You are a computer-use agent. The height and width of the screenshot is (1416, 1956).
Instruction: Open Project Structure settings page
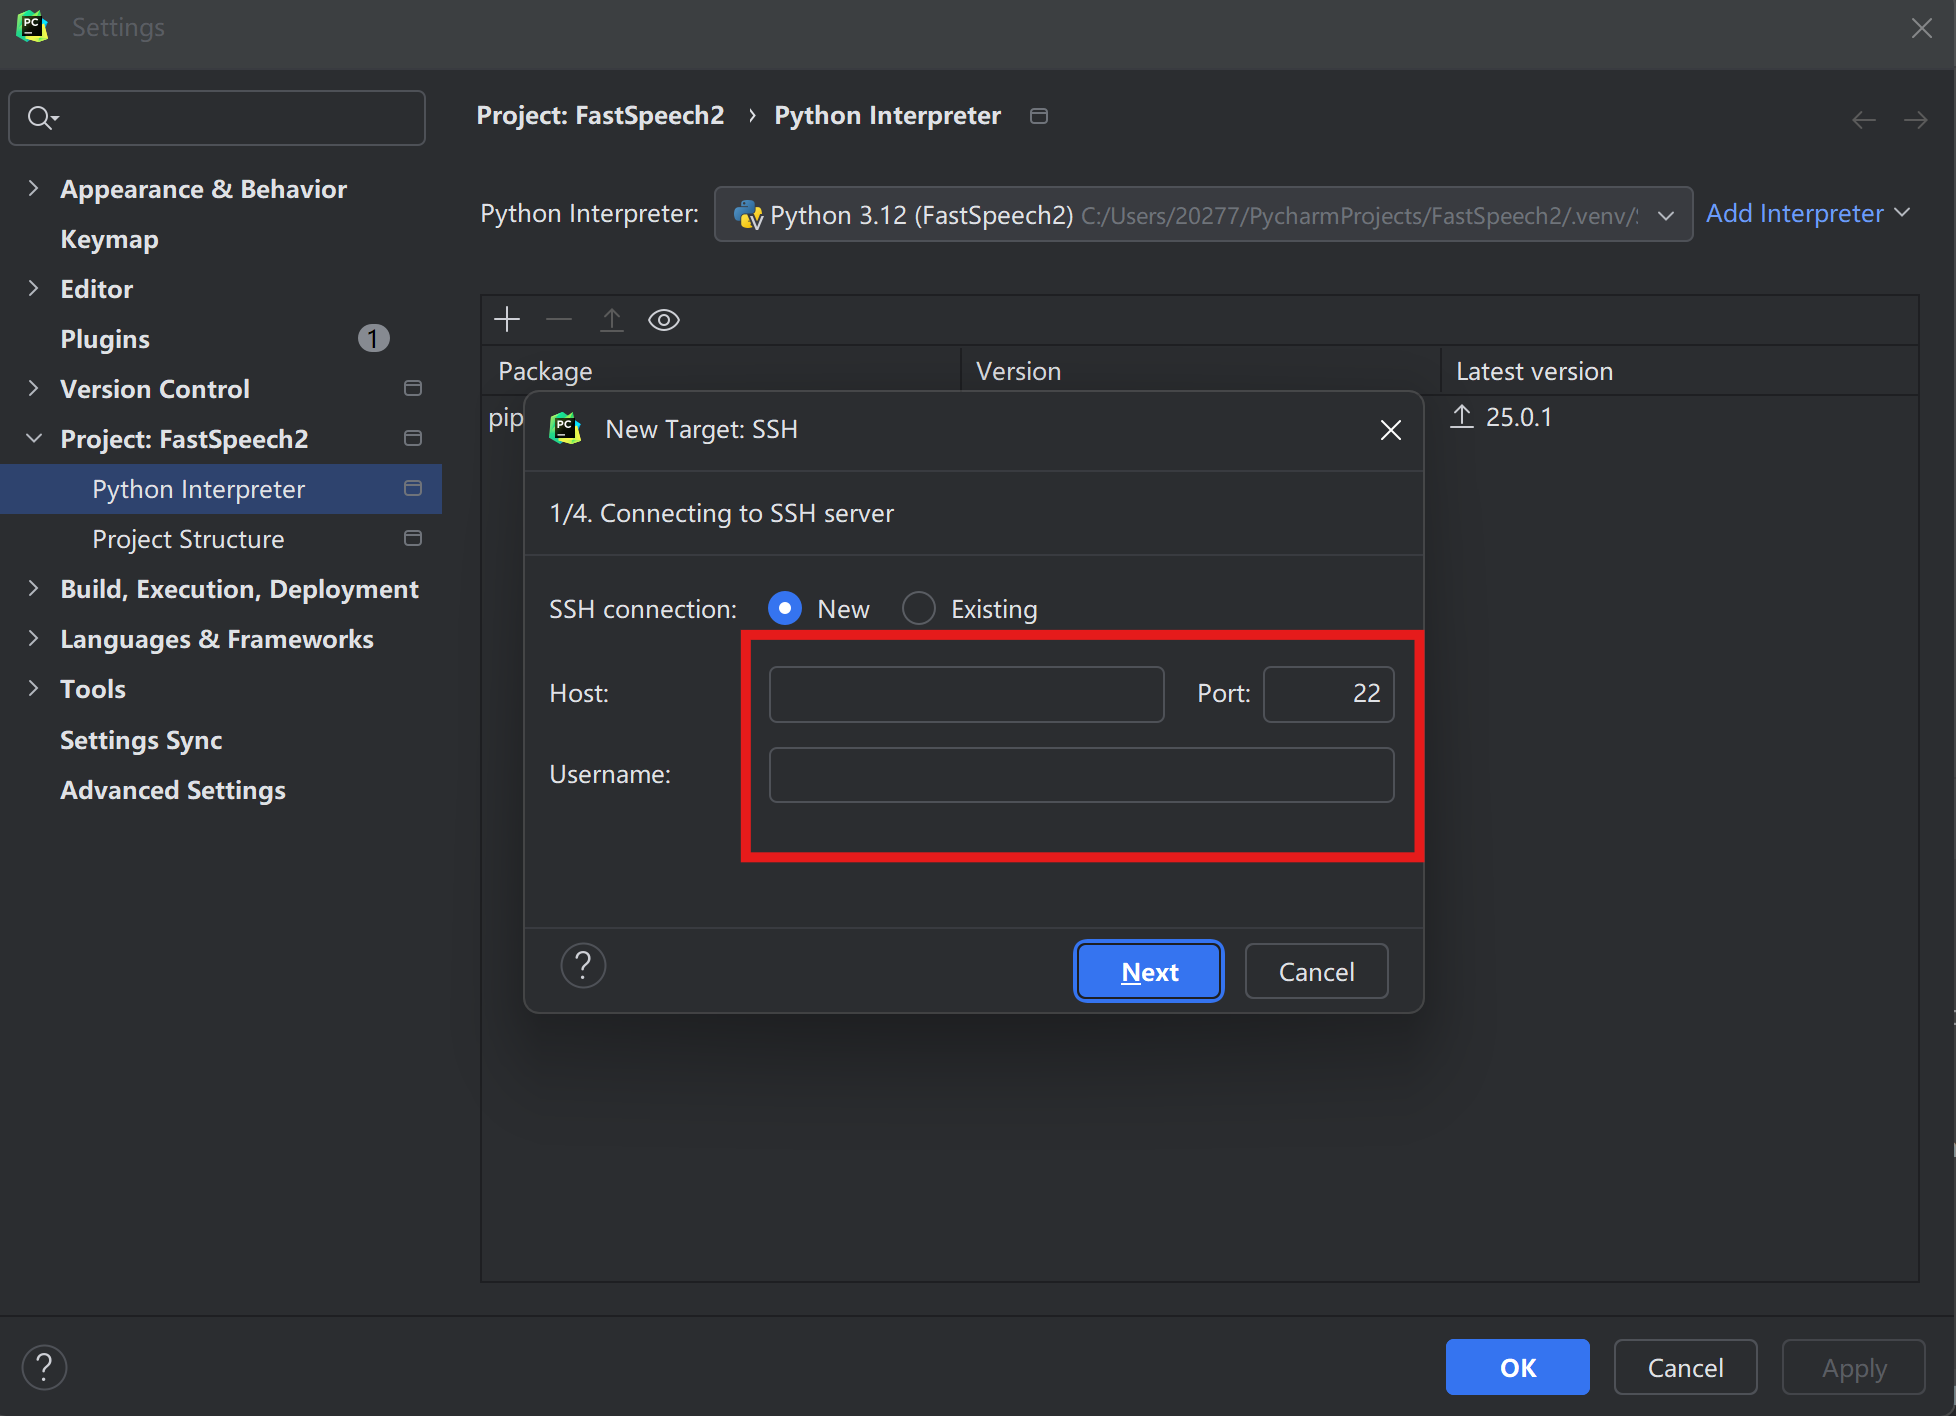click(x=188, y=539)
